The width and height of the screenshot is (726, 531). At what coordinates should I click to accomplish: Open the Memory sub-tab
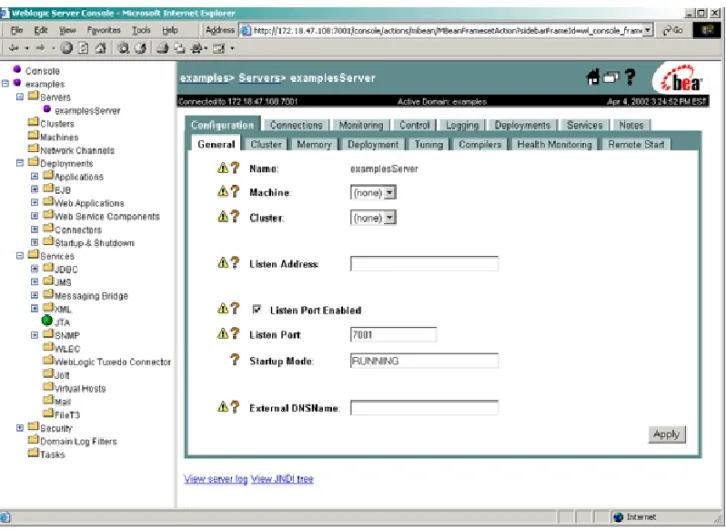pos(314,144)
